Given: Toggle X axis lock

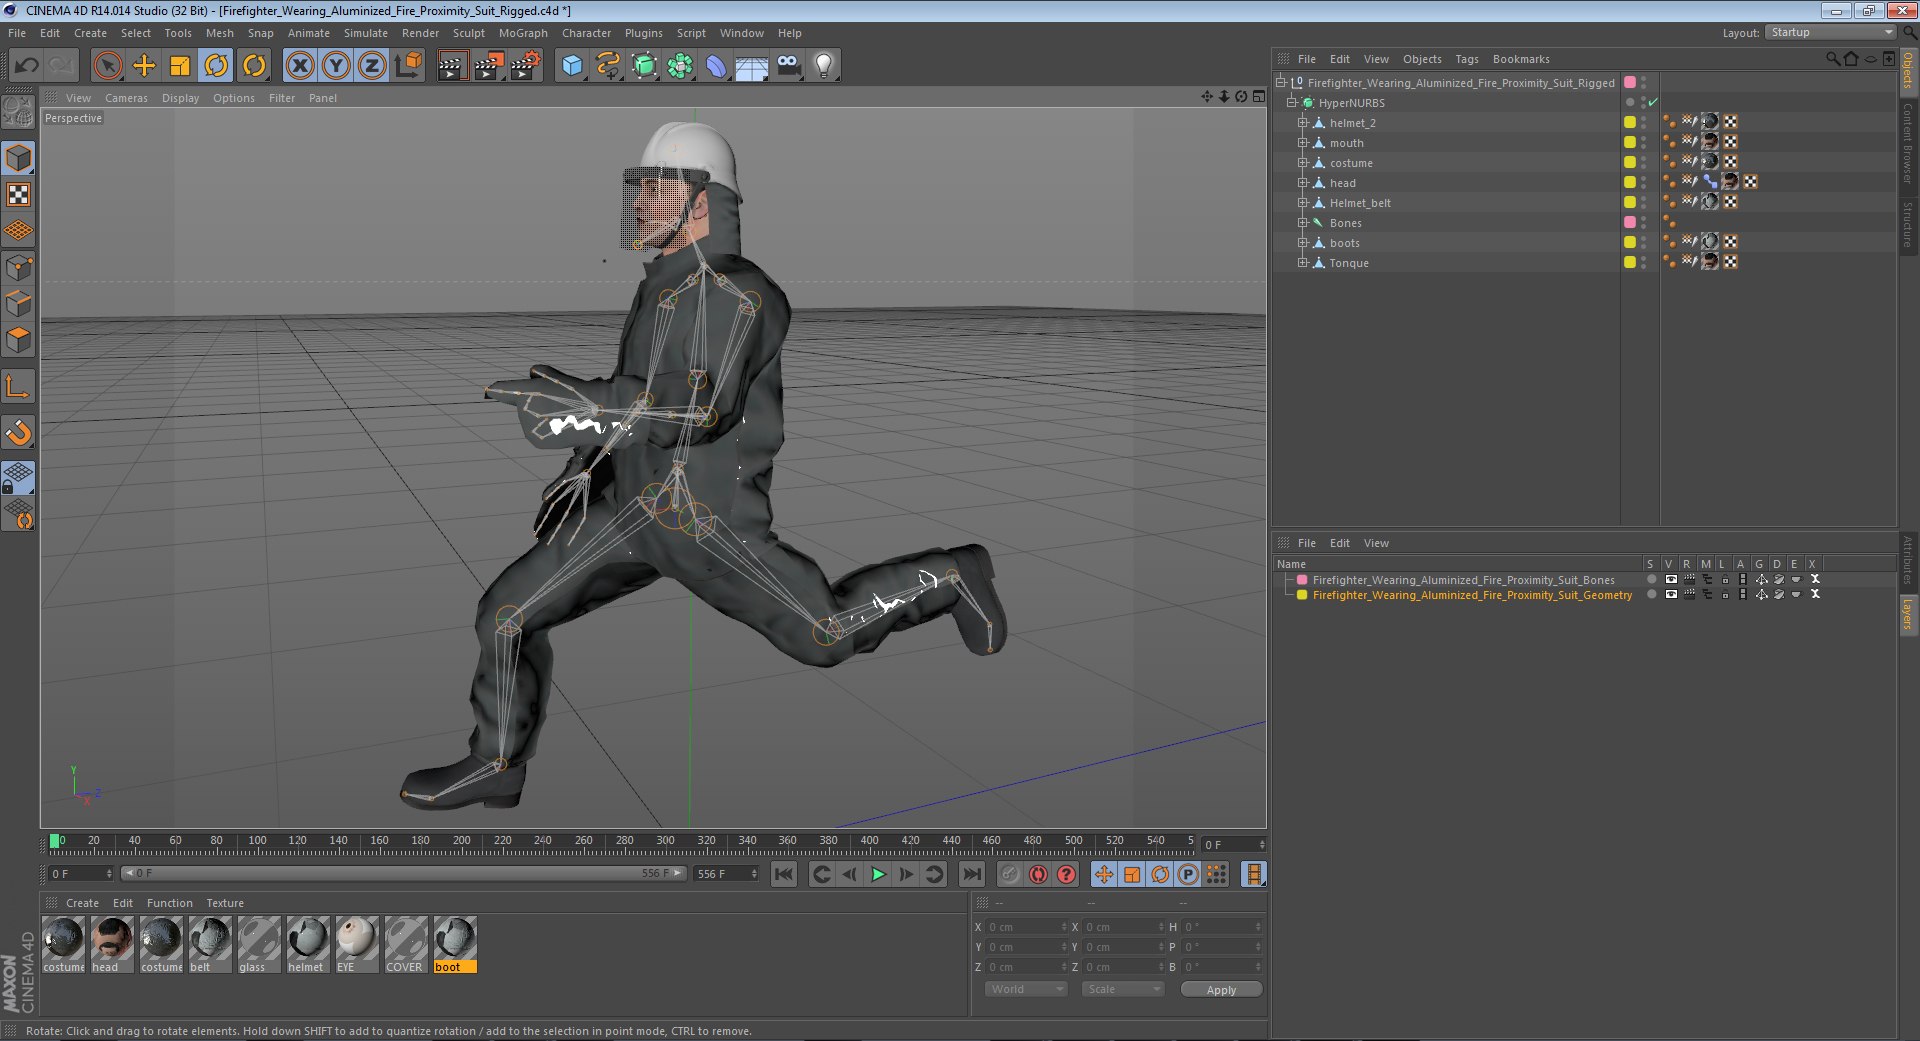Looking at the screenshot, I should point(300,66).
